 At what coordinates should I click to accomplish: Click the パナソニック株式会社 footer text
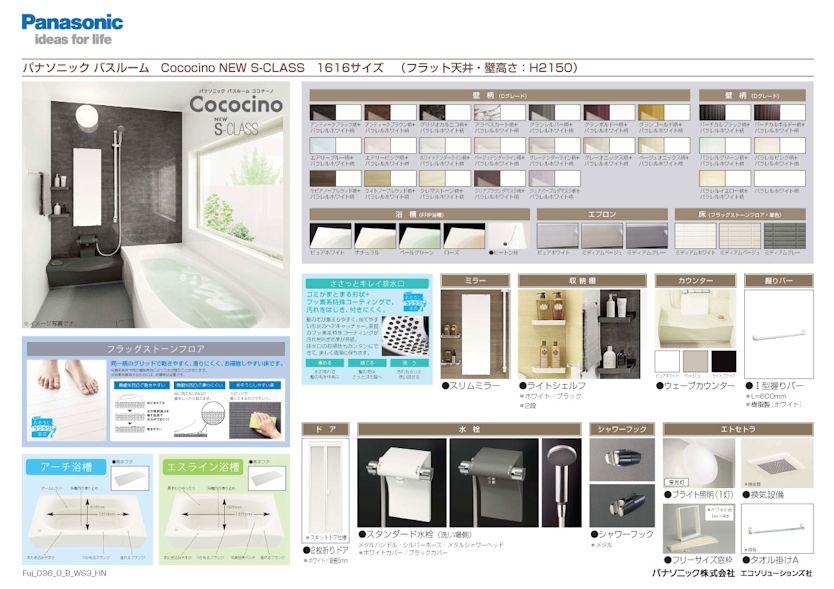tap(693, 573)
